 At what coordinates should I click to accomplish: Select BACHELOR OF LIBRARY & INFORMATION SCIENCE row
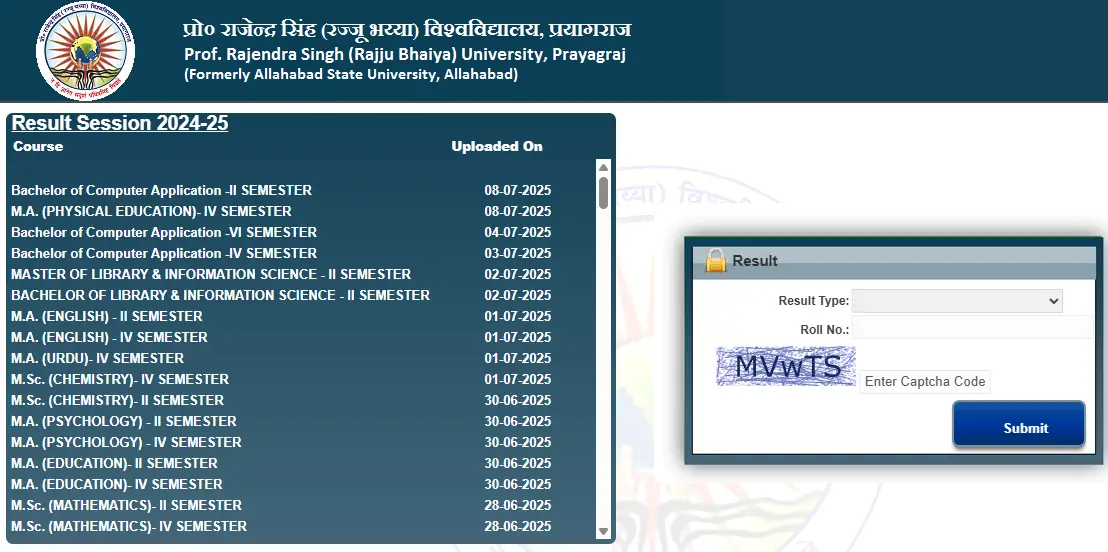click(220, 295)
